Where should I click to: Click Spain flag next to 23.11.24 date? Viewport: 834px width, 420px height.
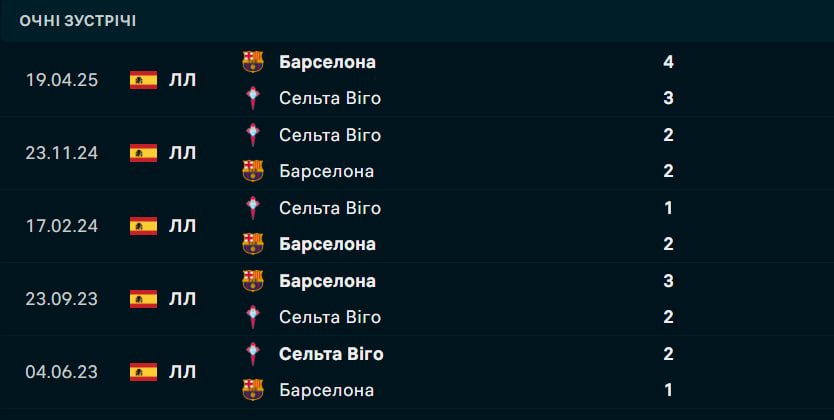[x=143, y=153]
